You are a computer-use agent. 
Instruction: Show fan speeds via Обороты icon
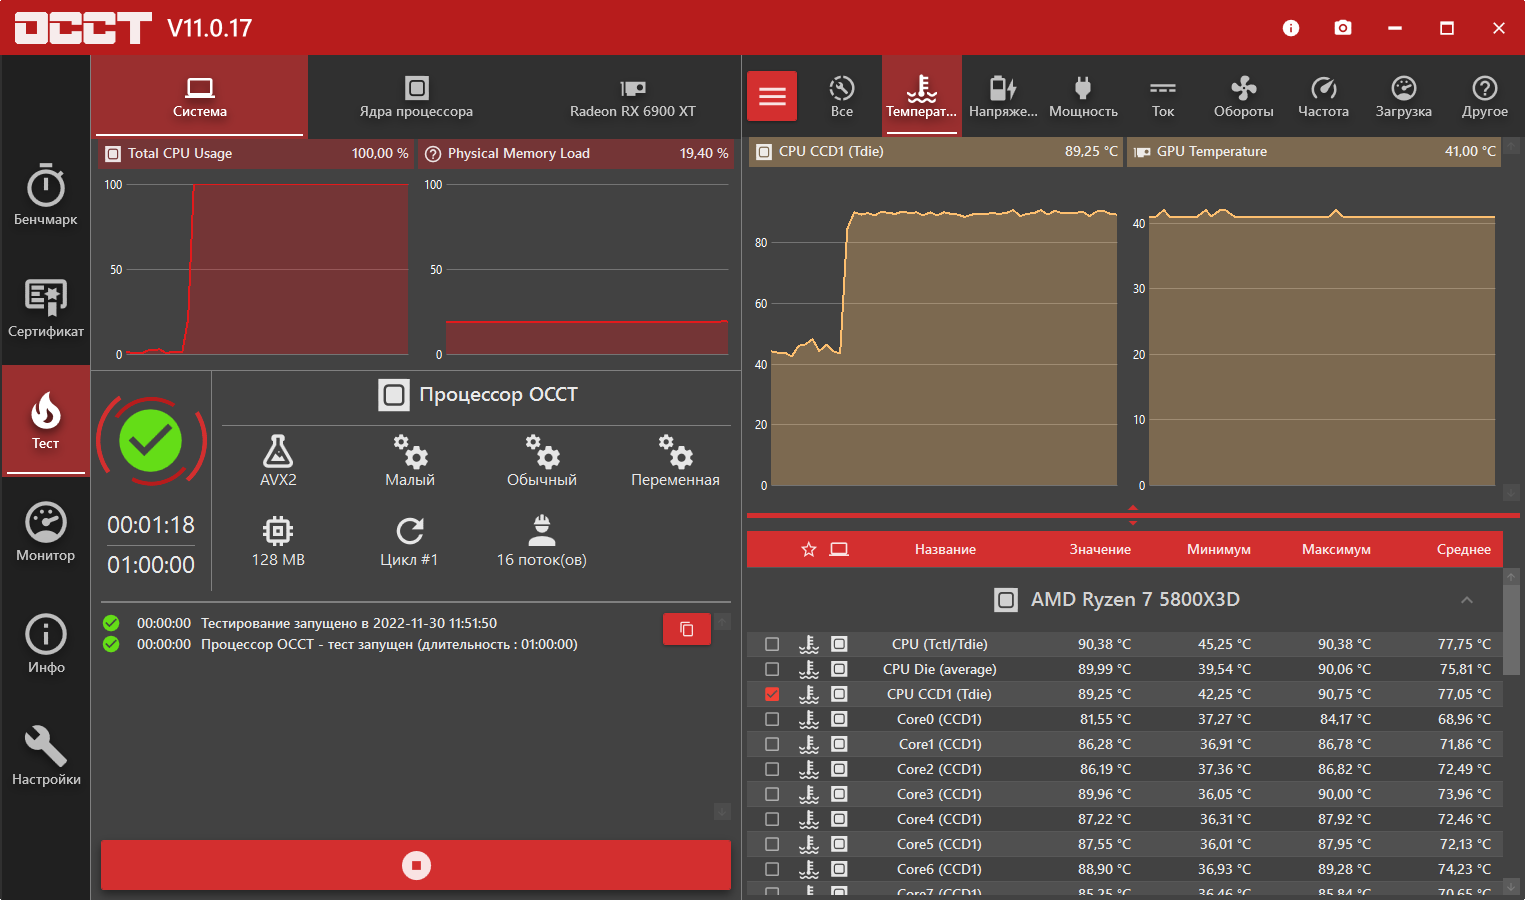(x=1243, y=97)
